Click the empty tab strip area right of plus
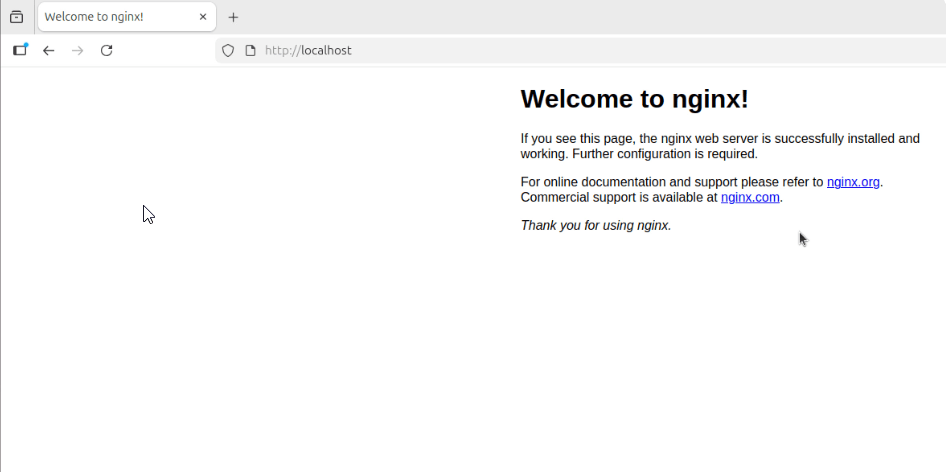946x472 pixels. pos(600,17)
